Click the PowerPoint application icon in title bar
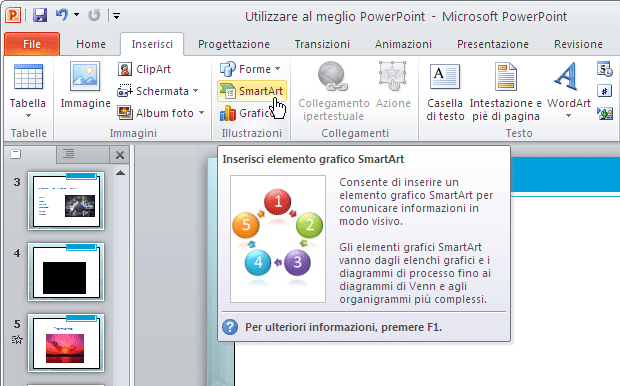This screenshot has height=386, width=620. tap(13, 15)
